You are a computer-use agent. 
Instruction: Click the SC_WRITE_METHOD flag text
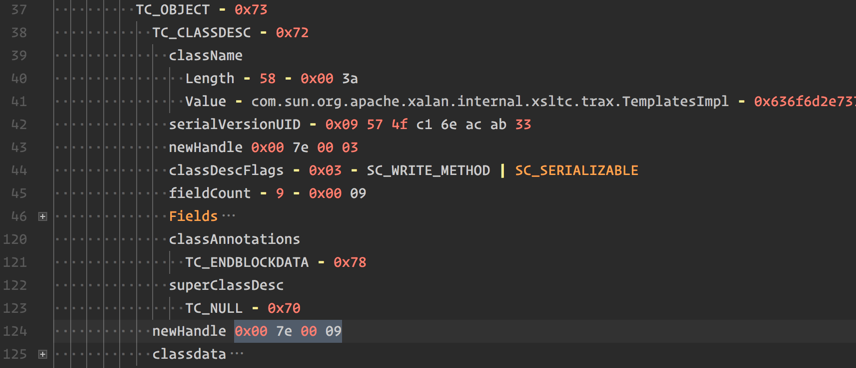(428, 170)
